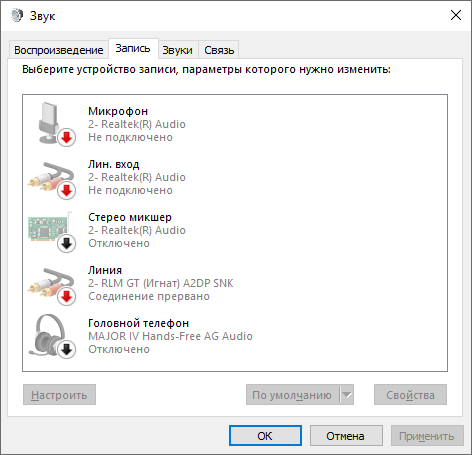
Task: Click the Применить button
Action: [x=427, y=436]
